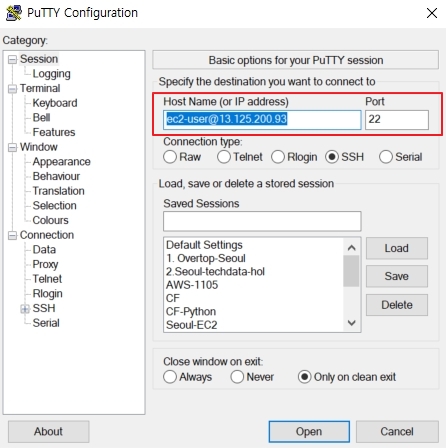
Task: Open the Window category
Action: point(39,147)
